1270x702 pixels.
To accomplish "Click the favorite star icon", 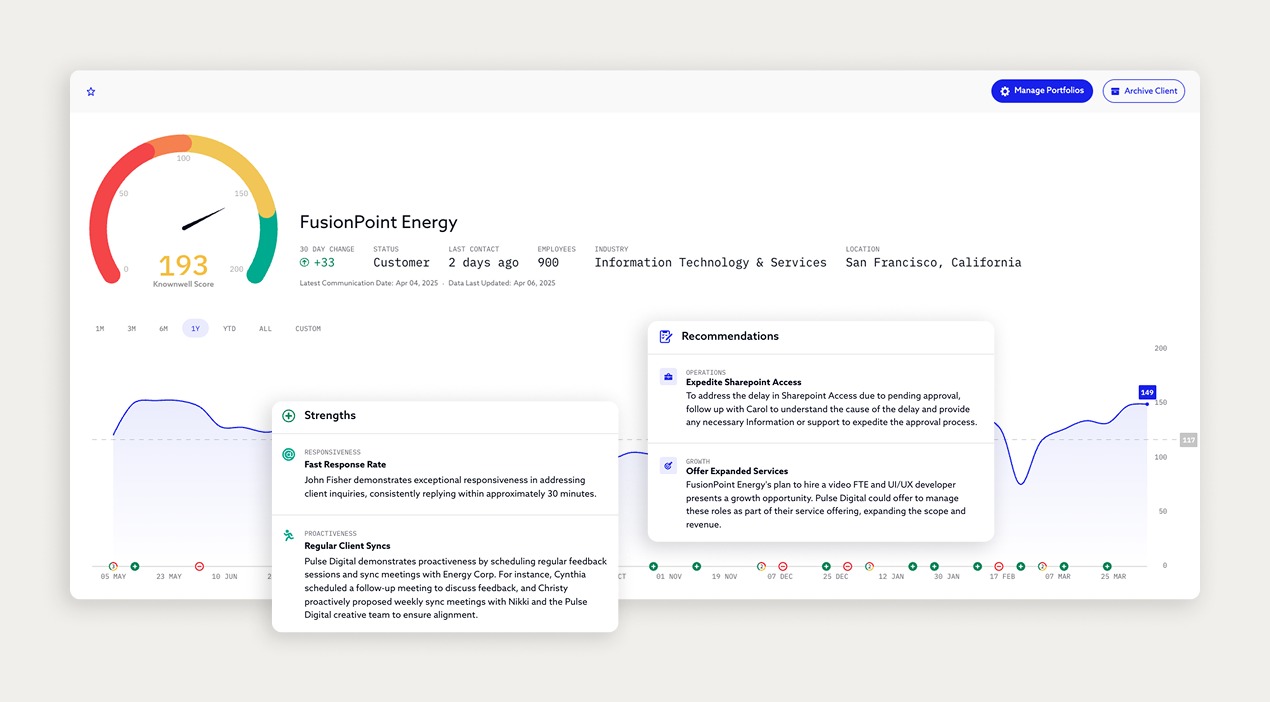I will [x=91, y=92].
